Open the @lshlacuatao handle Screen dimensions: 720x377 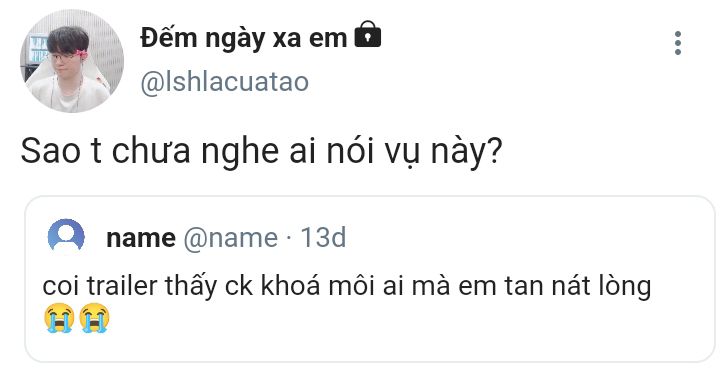click(x=225, y=82)
